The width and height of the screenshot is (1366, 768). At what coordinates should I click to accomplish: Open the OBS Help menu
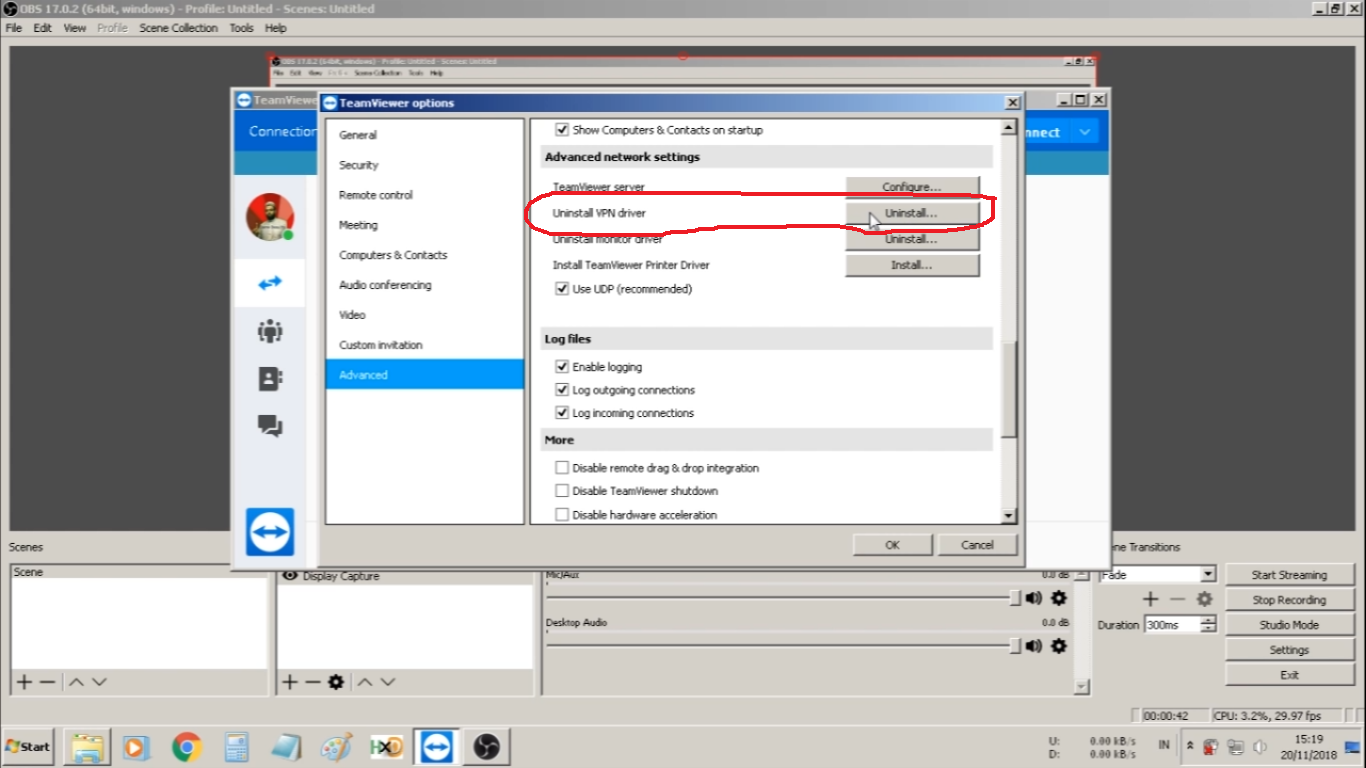pyautogui.click(x=276, y=28)
